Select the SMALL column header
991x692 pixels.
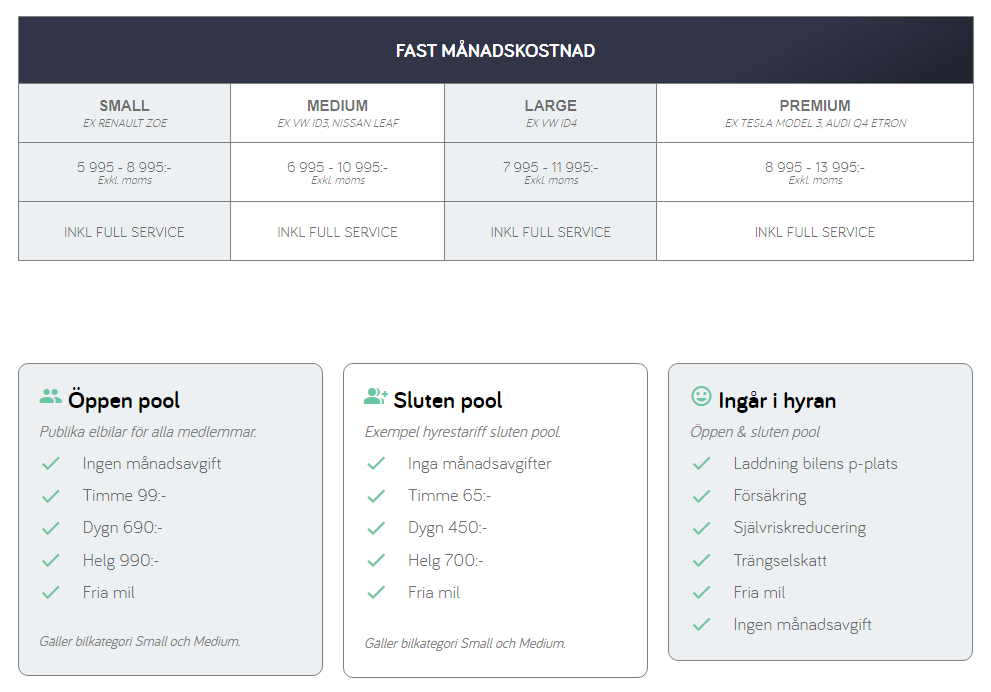[124, 106]
